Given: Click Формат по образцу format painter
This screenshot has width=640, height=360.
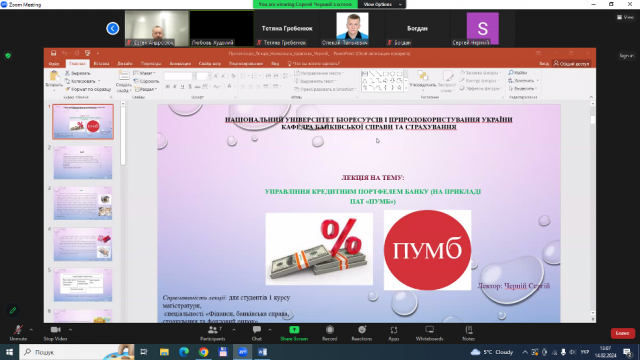Looking at the screenshot, I should tap(88, 89).
